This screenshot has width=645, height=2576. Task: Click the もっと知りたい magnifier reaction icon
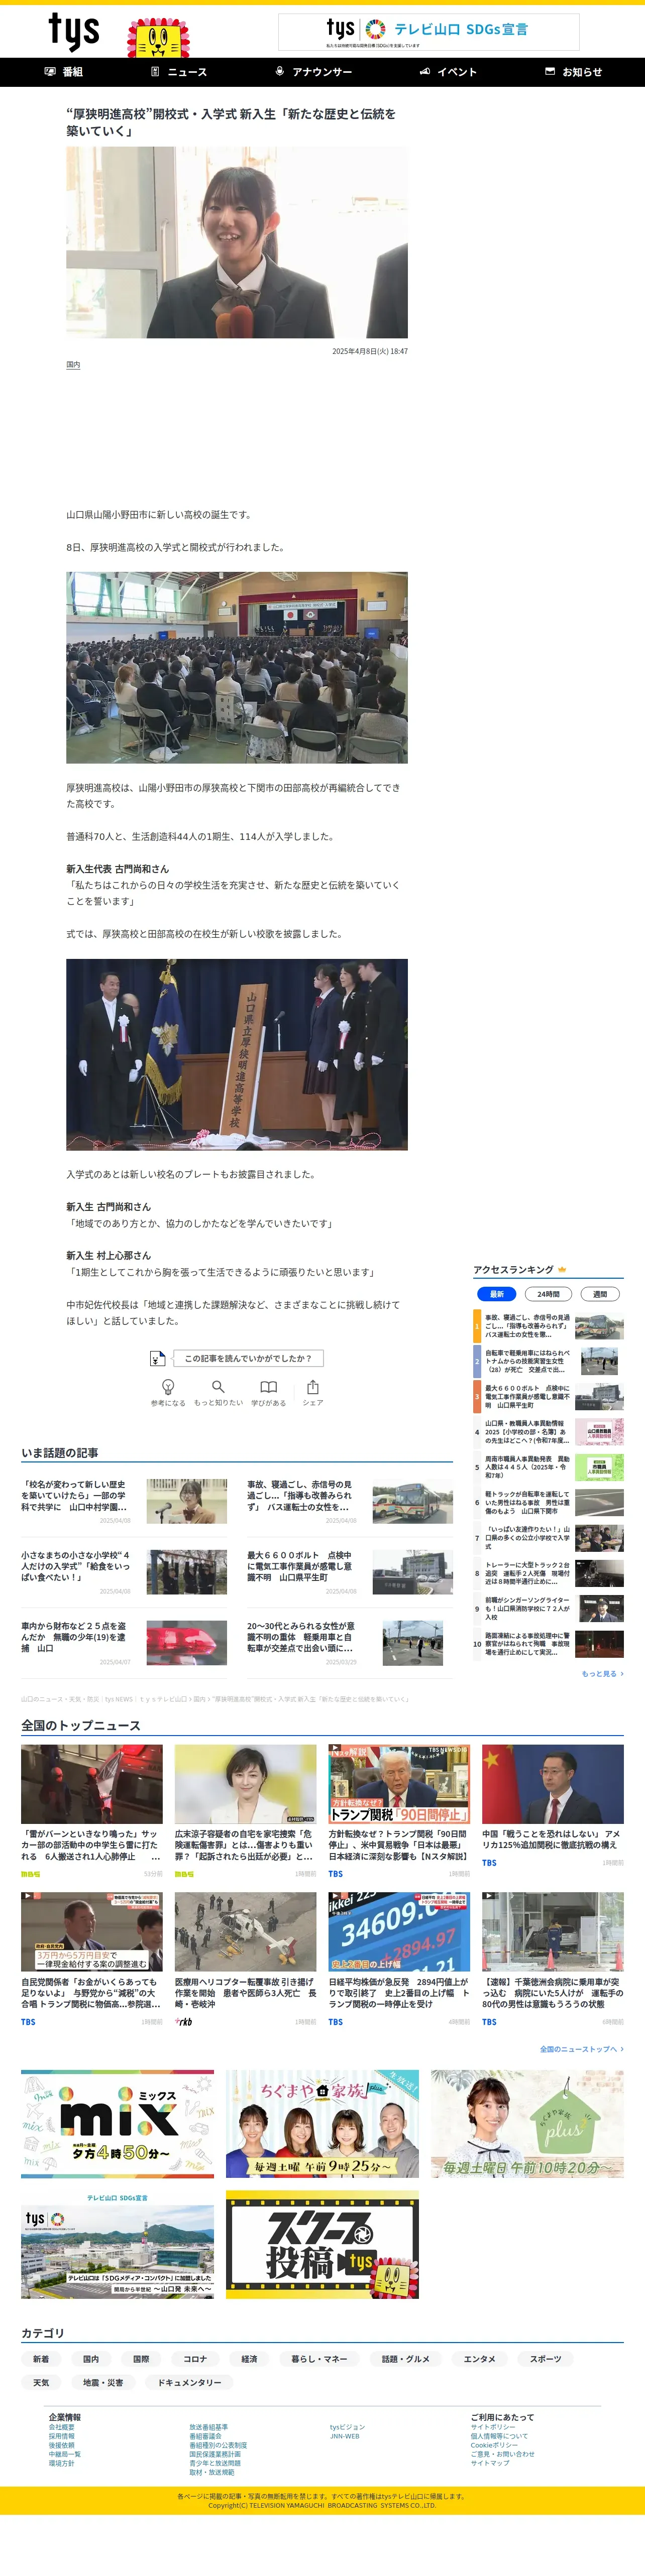pos(218,1387)
